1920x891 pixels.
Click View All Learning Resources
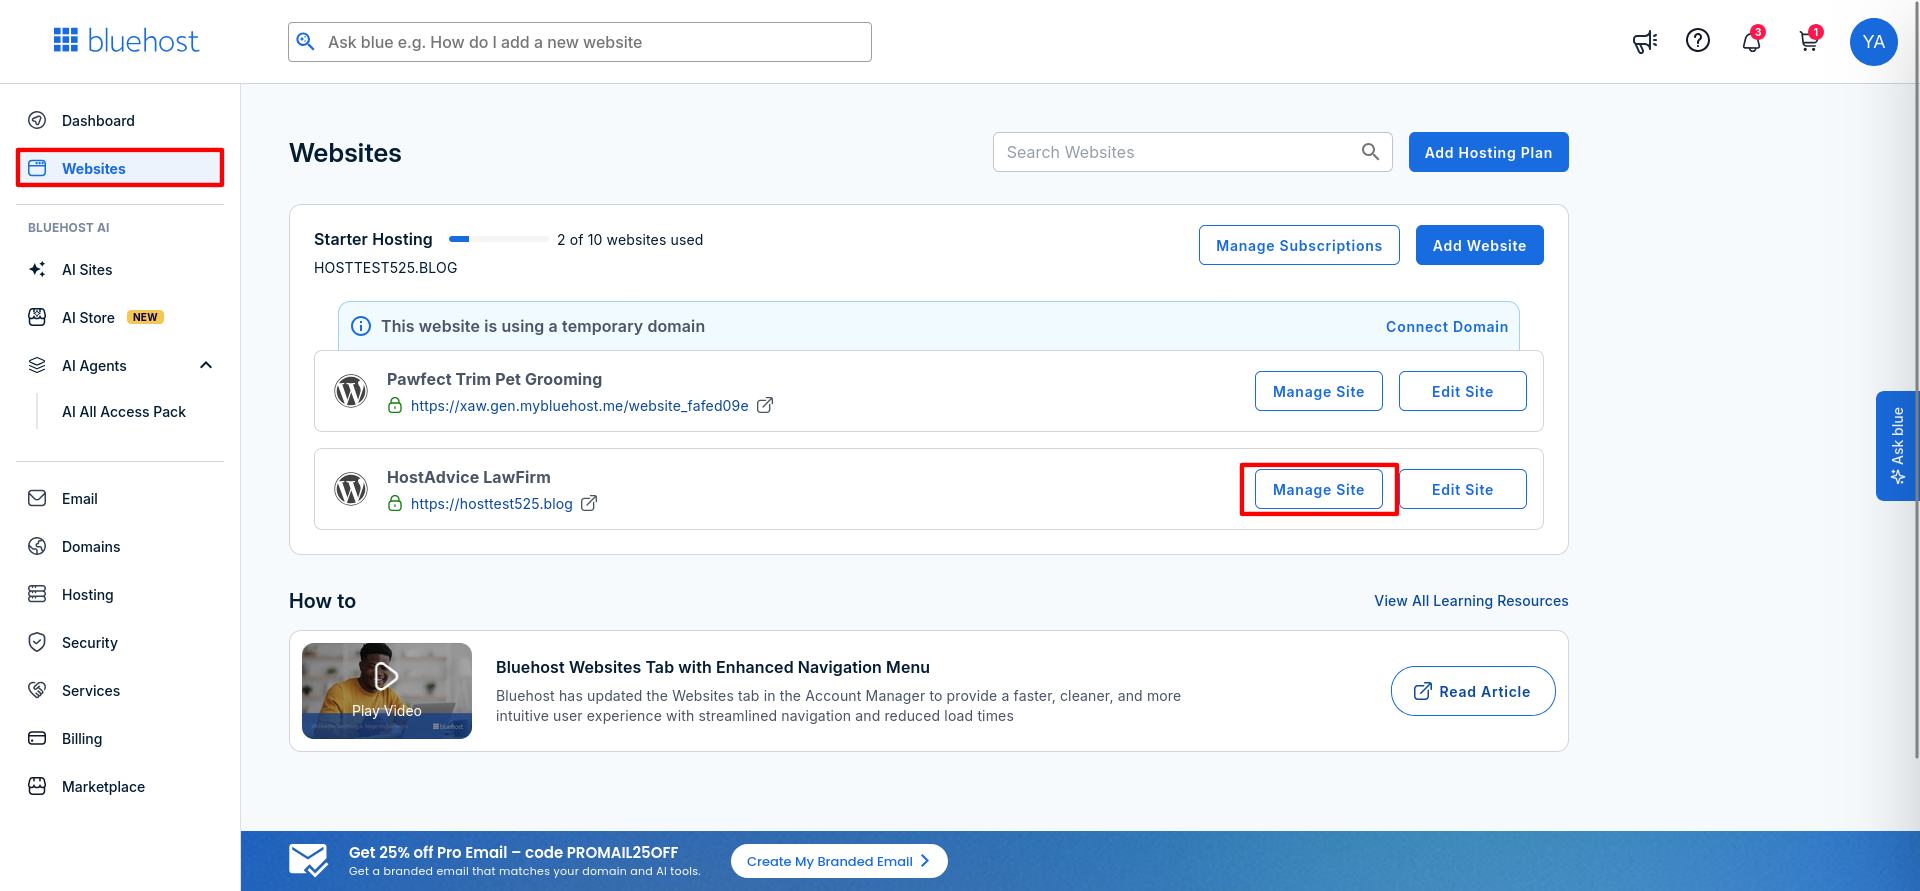(1471, 601)
